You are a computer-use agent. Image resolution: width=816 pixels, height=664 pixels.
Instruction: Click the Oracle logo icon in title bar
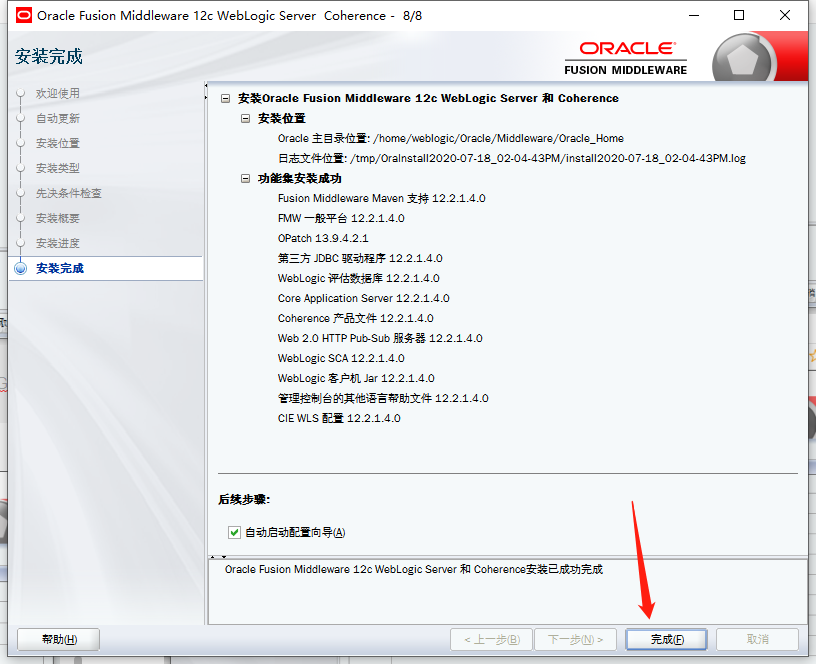pyautogui.click(x=24, y=16)
